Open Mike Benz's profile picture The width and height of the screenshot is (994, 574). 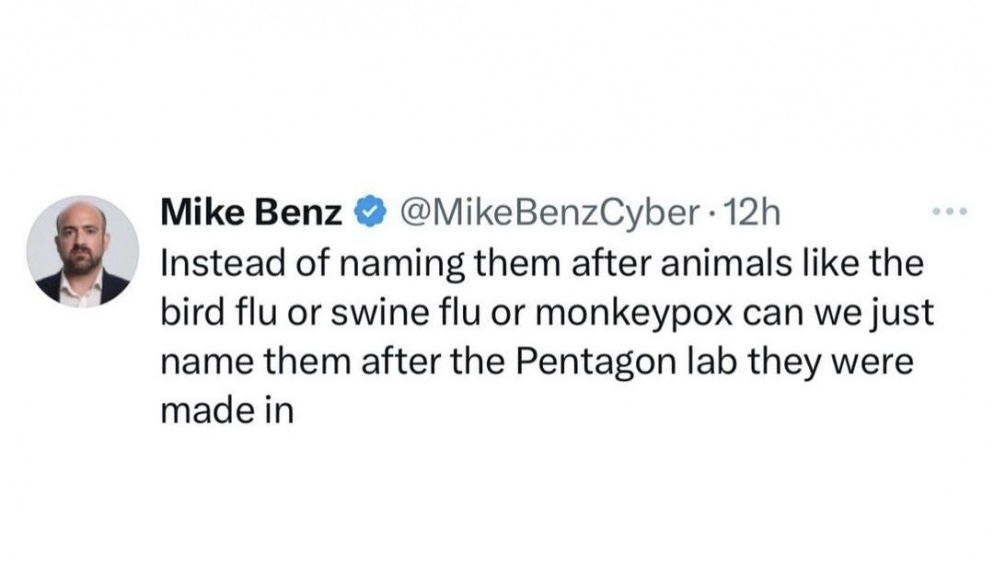[83, 252]
